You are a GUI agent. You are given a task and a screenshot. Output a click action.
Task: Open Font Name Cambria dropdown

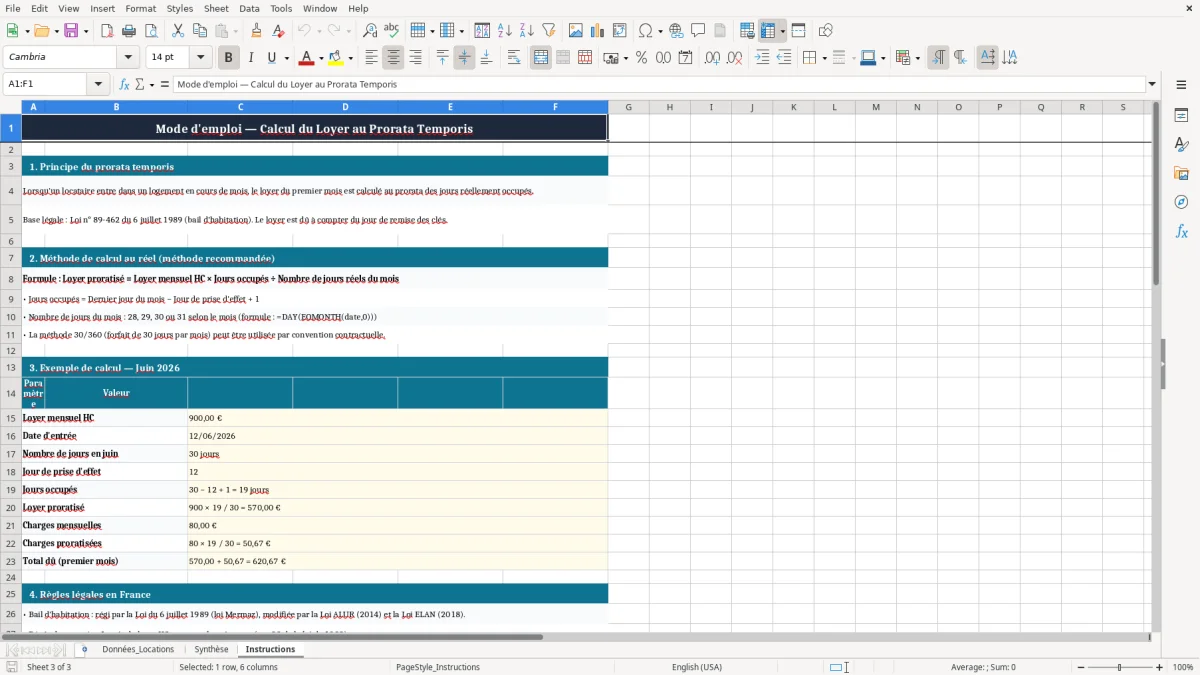click(x=127, y=58)
